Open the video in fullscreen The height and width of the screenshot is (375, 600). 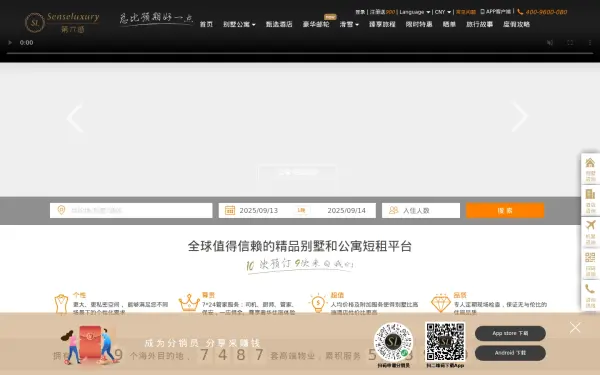click(570, 42)
